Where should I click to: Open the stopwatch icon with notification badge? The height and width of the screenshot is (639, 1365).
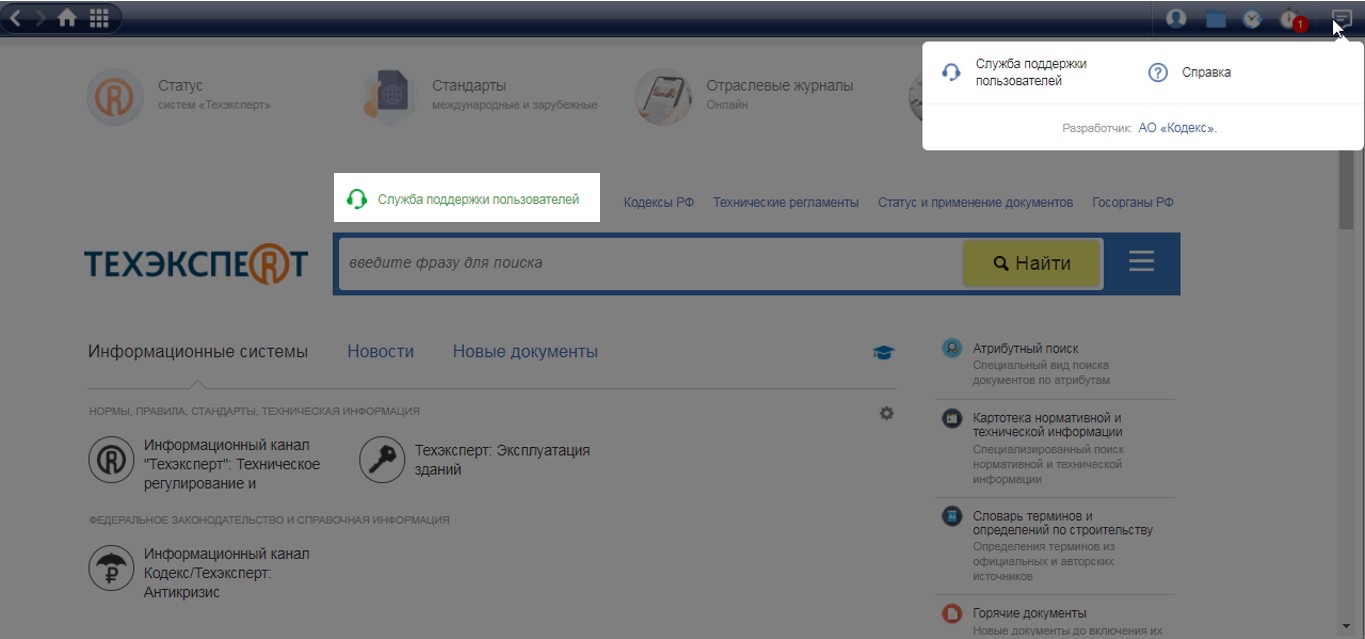click(x=1291, y=19)
